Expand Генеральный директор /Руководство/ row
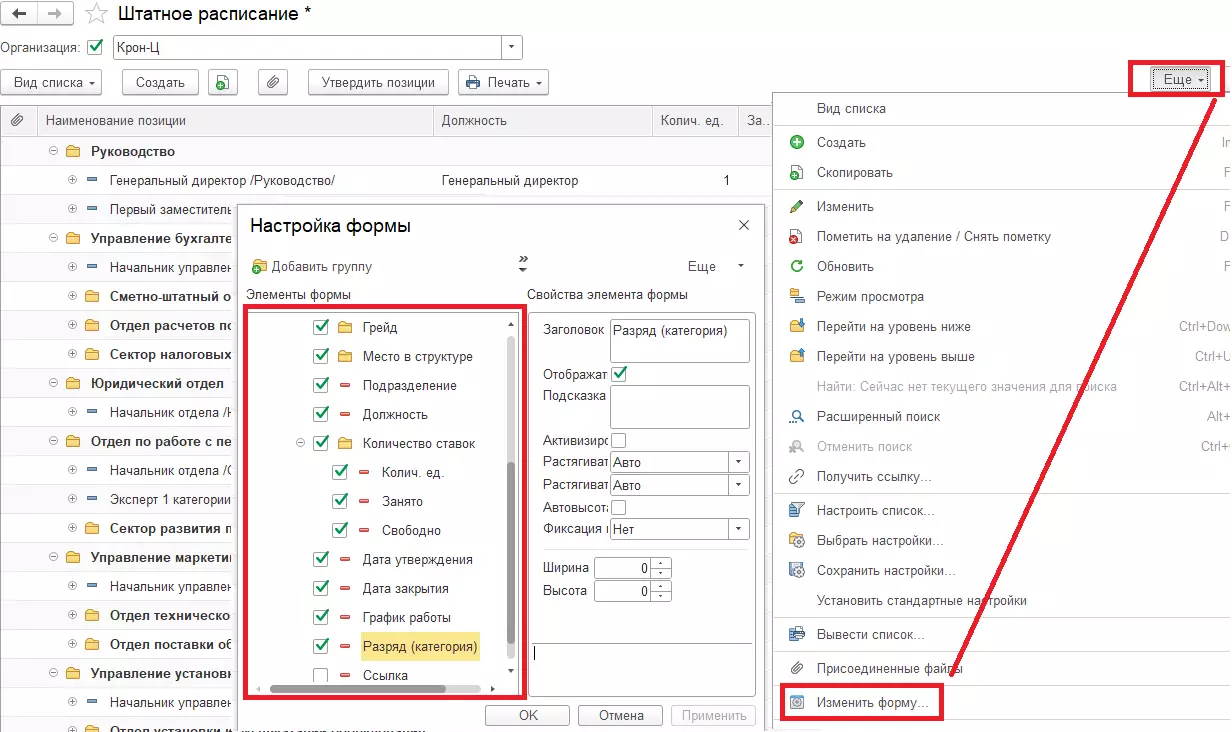 (x=72, y=181)
